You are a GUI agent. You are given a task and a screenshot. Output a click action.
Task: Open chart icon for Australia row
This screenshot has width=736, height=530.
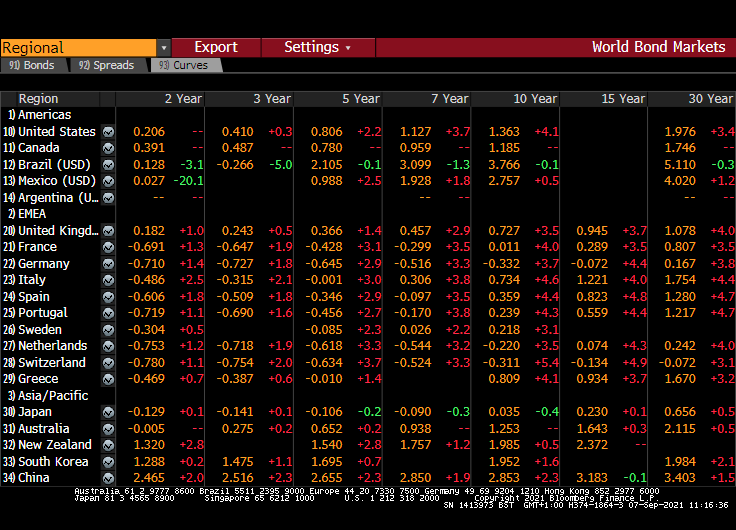(x=108, y=429)
